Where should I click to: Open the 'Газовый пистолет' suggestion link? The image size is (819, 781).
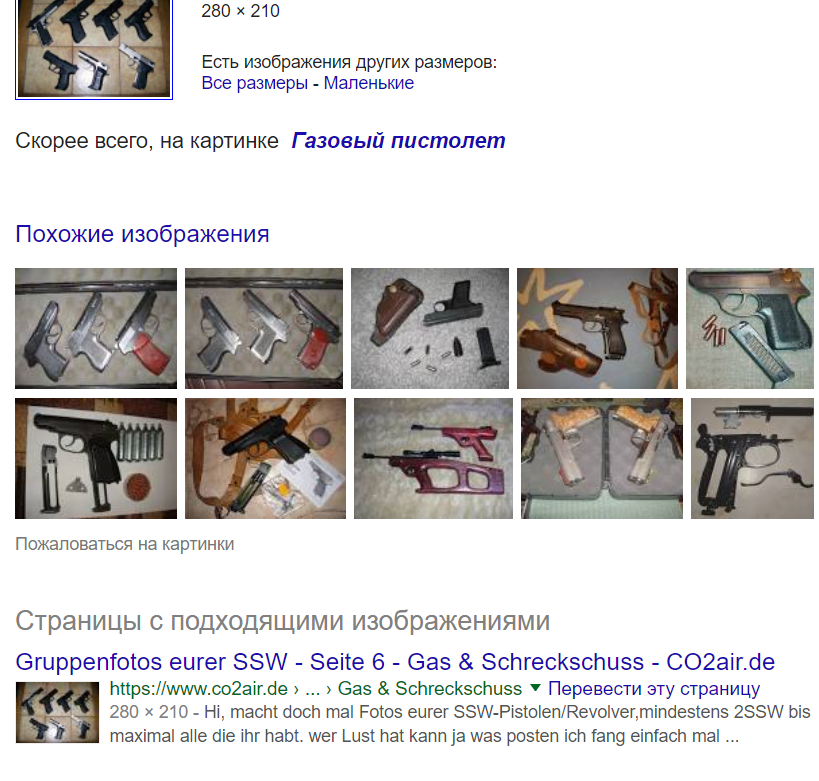(398, 141)
